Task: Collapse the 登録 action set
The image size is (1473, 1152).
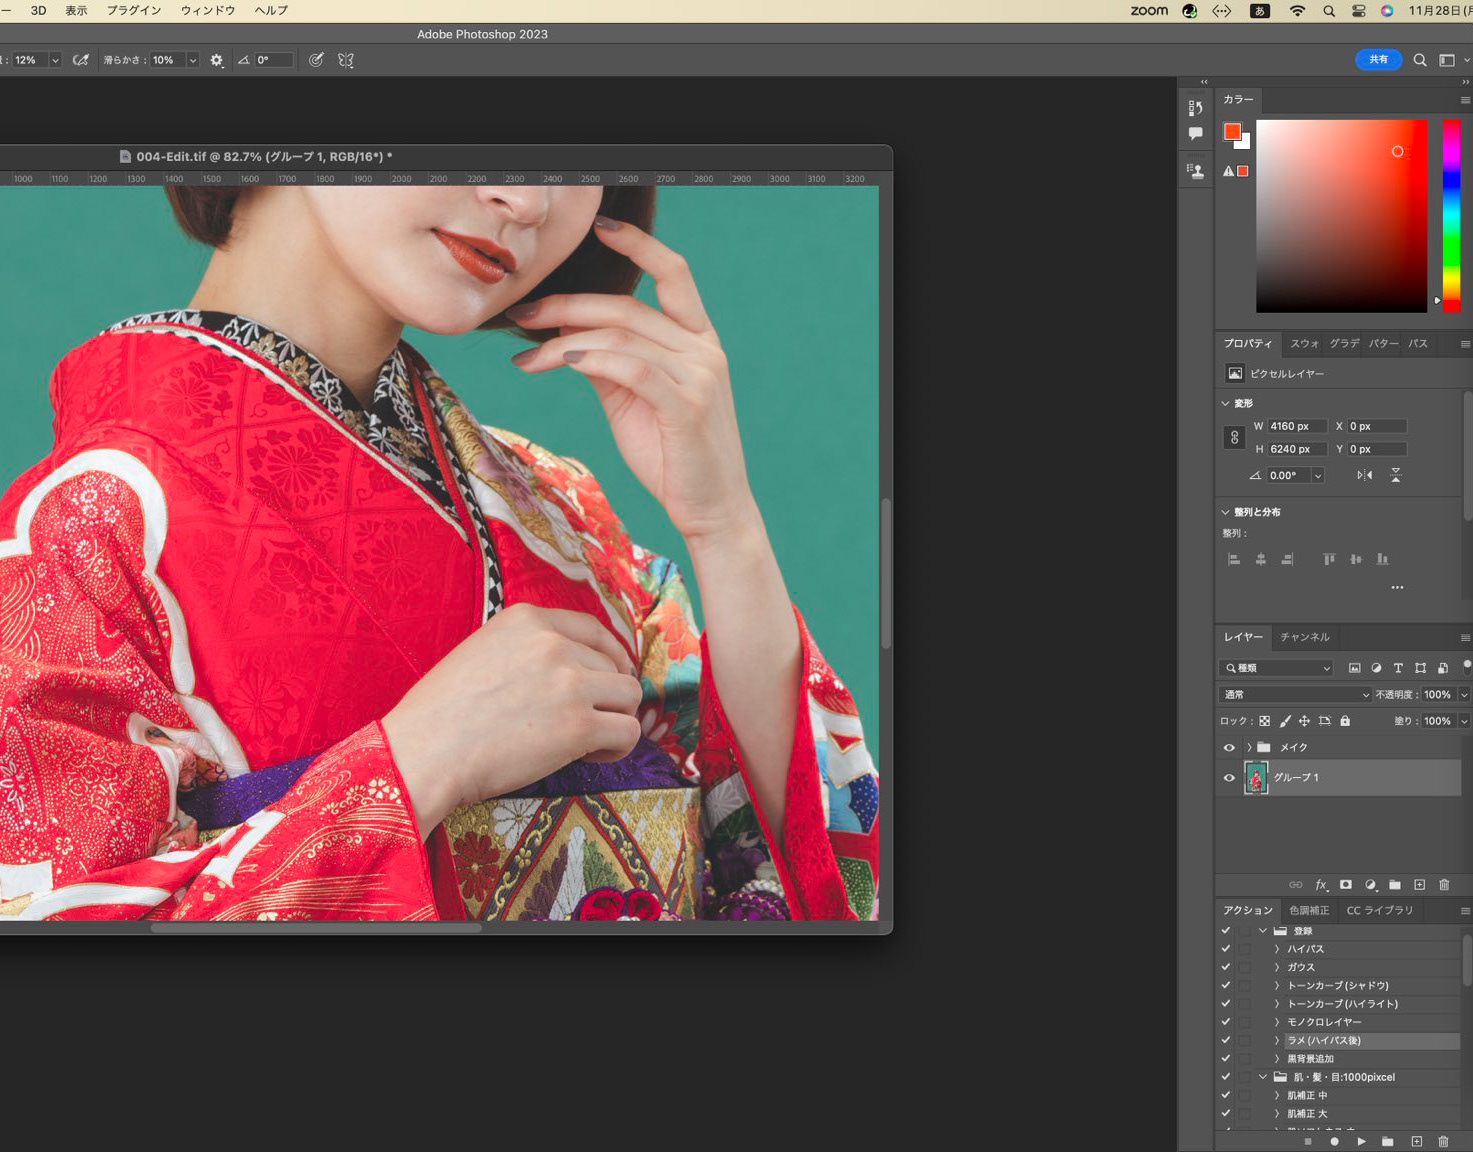Action: point(1263,931)
